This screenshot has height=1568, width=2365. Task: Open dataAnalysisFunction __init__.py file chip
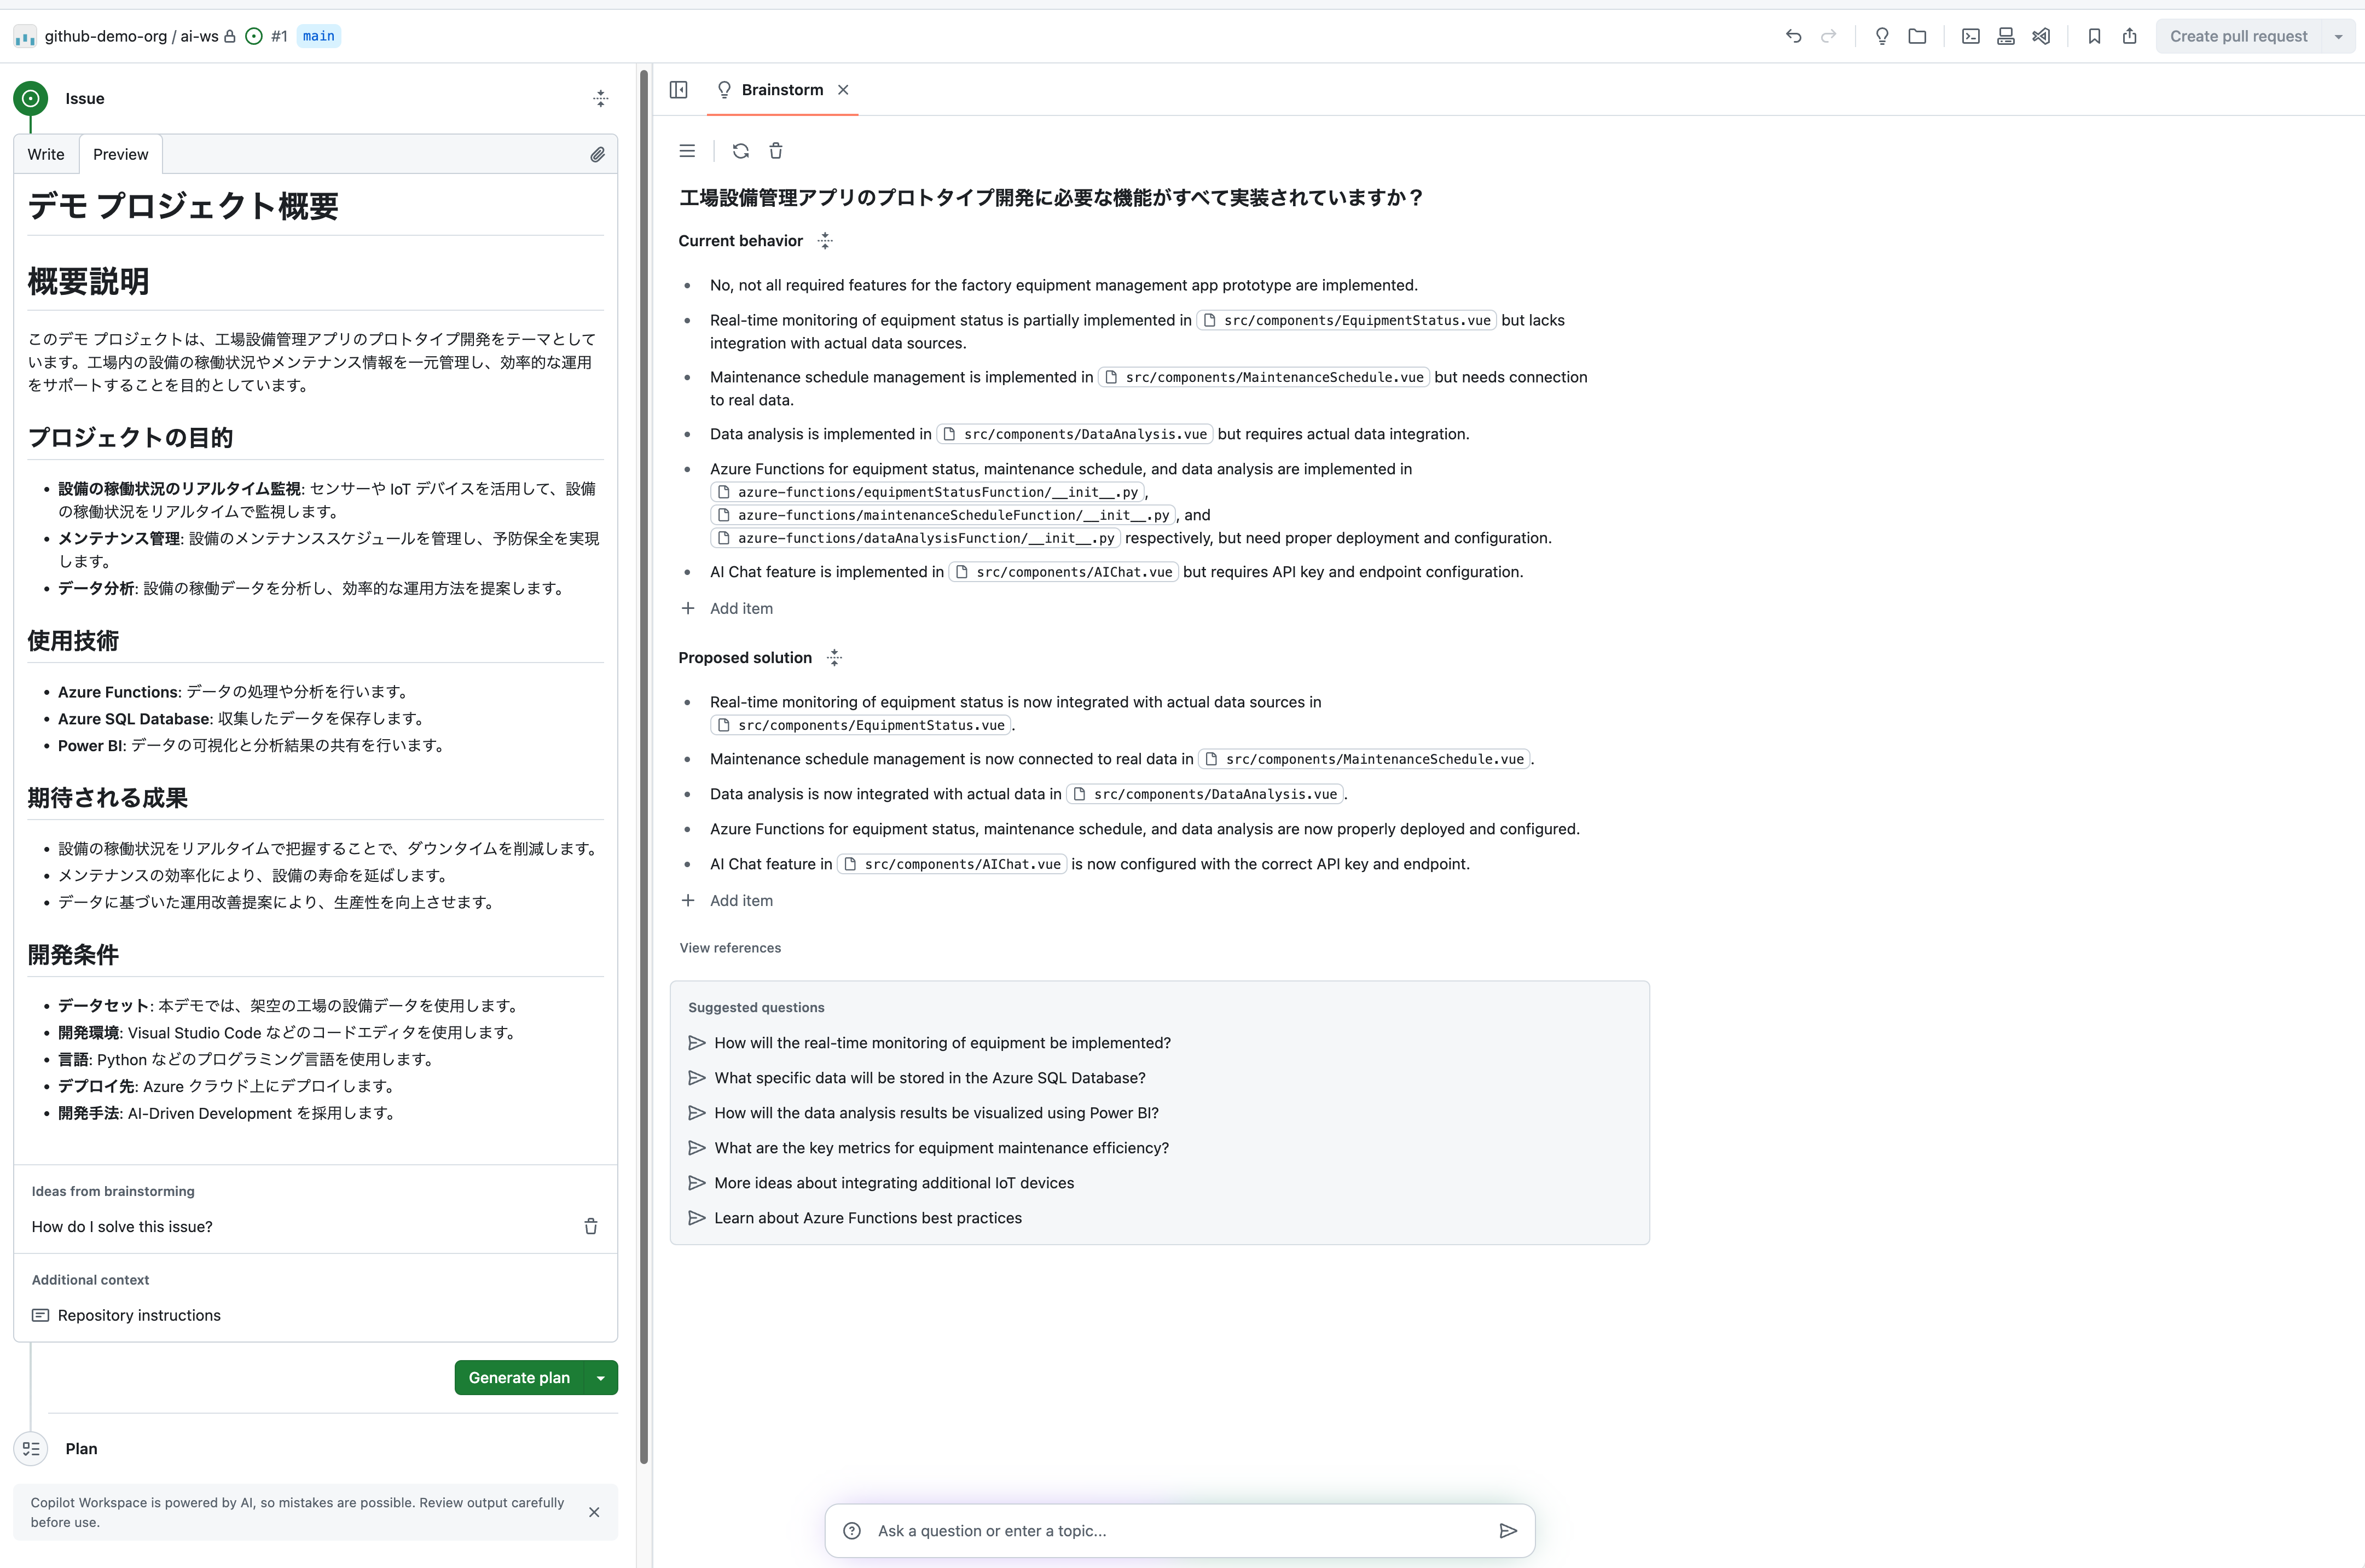[915, 538]
